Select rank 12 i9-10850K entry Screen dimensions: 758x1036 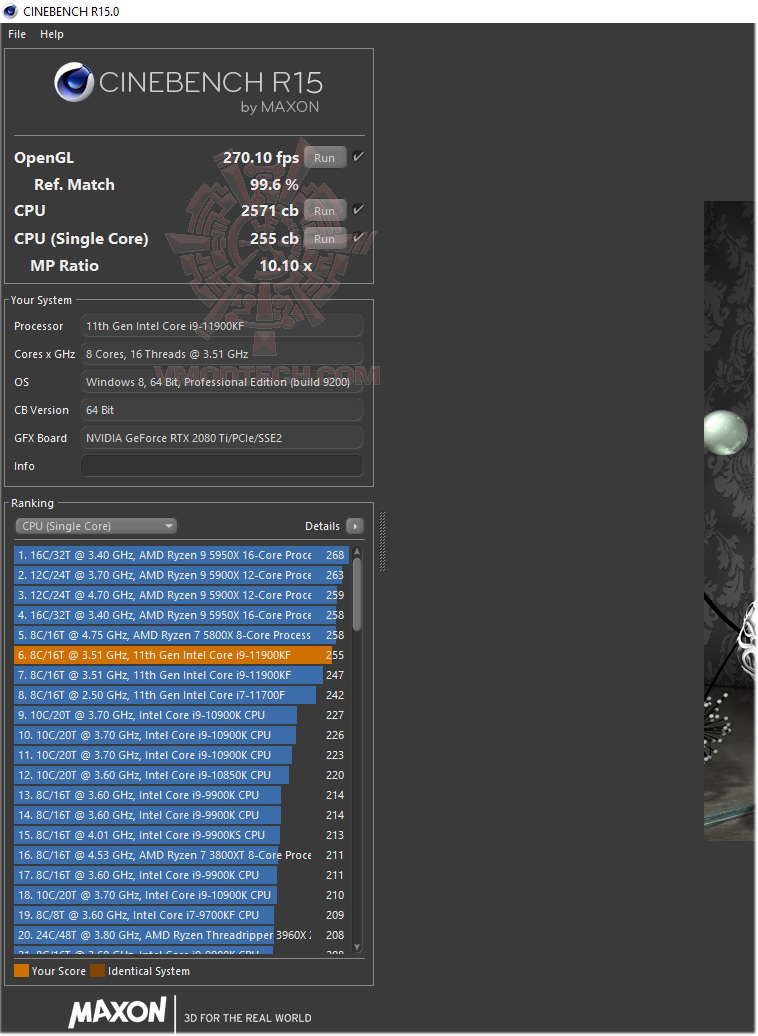click(182, 775)
